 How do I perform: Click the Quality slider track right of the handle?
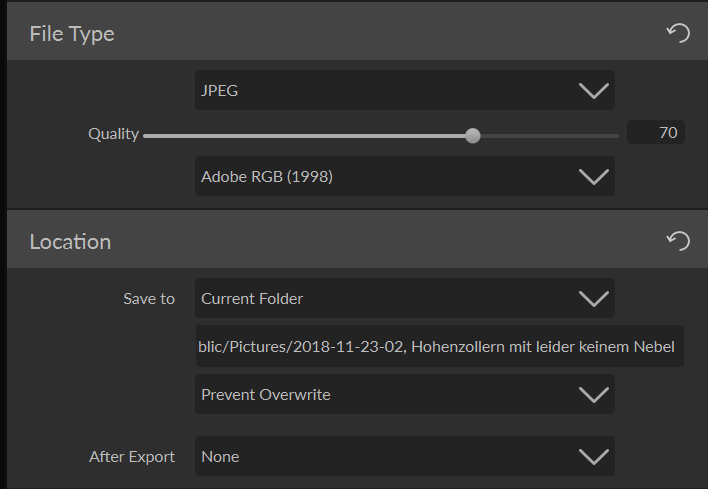coord(548,135)
